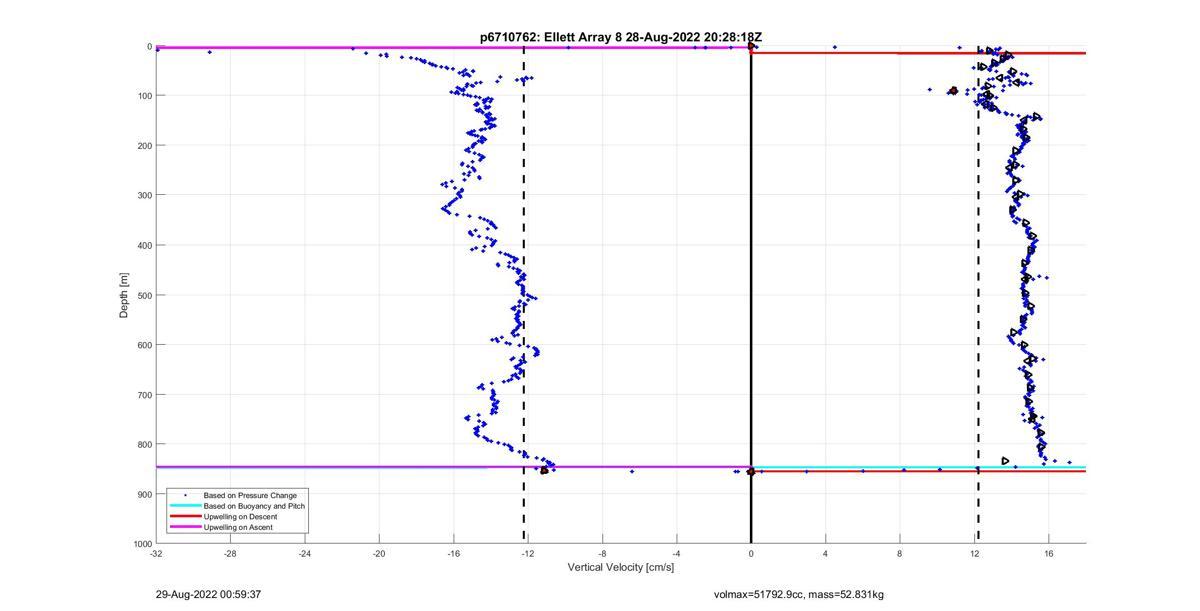The image size is (1200, 611).
Task: Click the y-axis tick label 200
Action: 144,146
